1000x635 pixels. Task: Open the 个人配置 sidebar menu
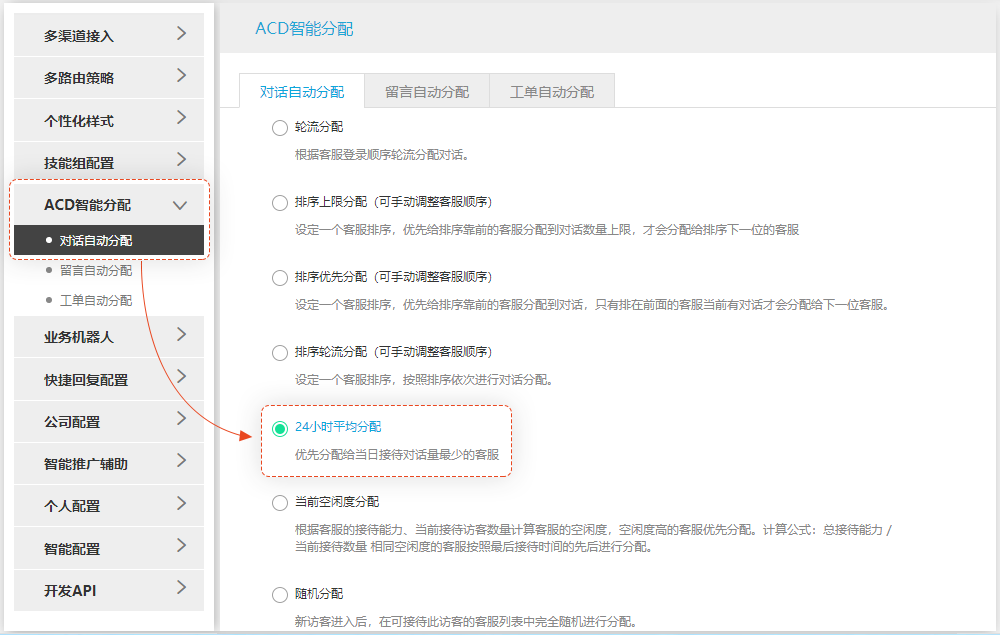coord(109,506)
